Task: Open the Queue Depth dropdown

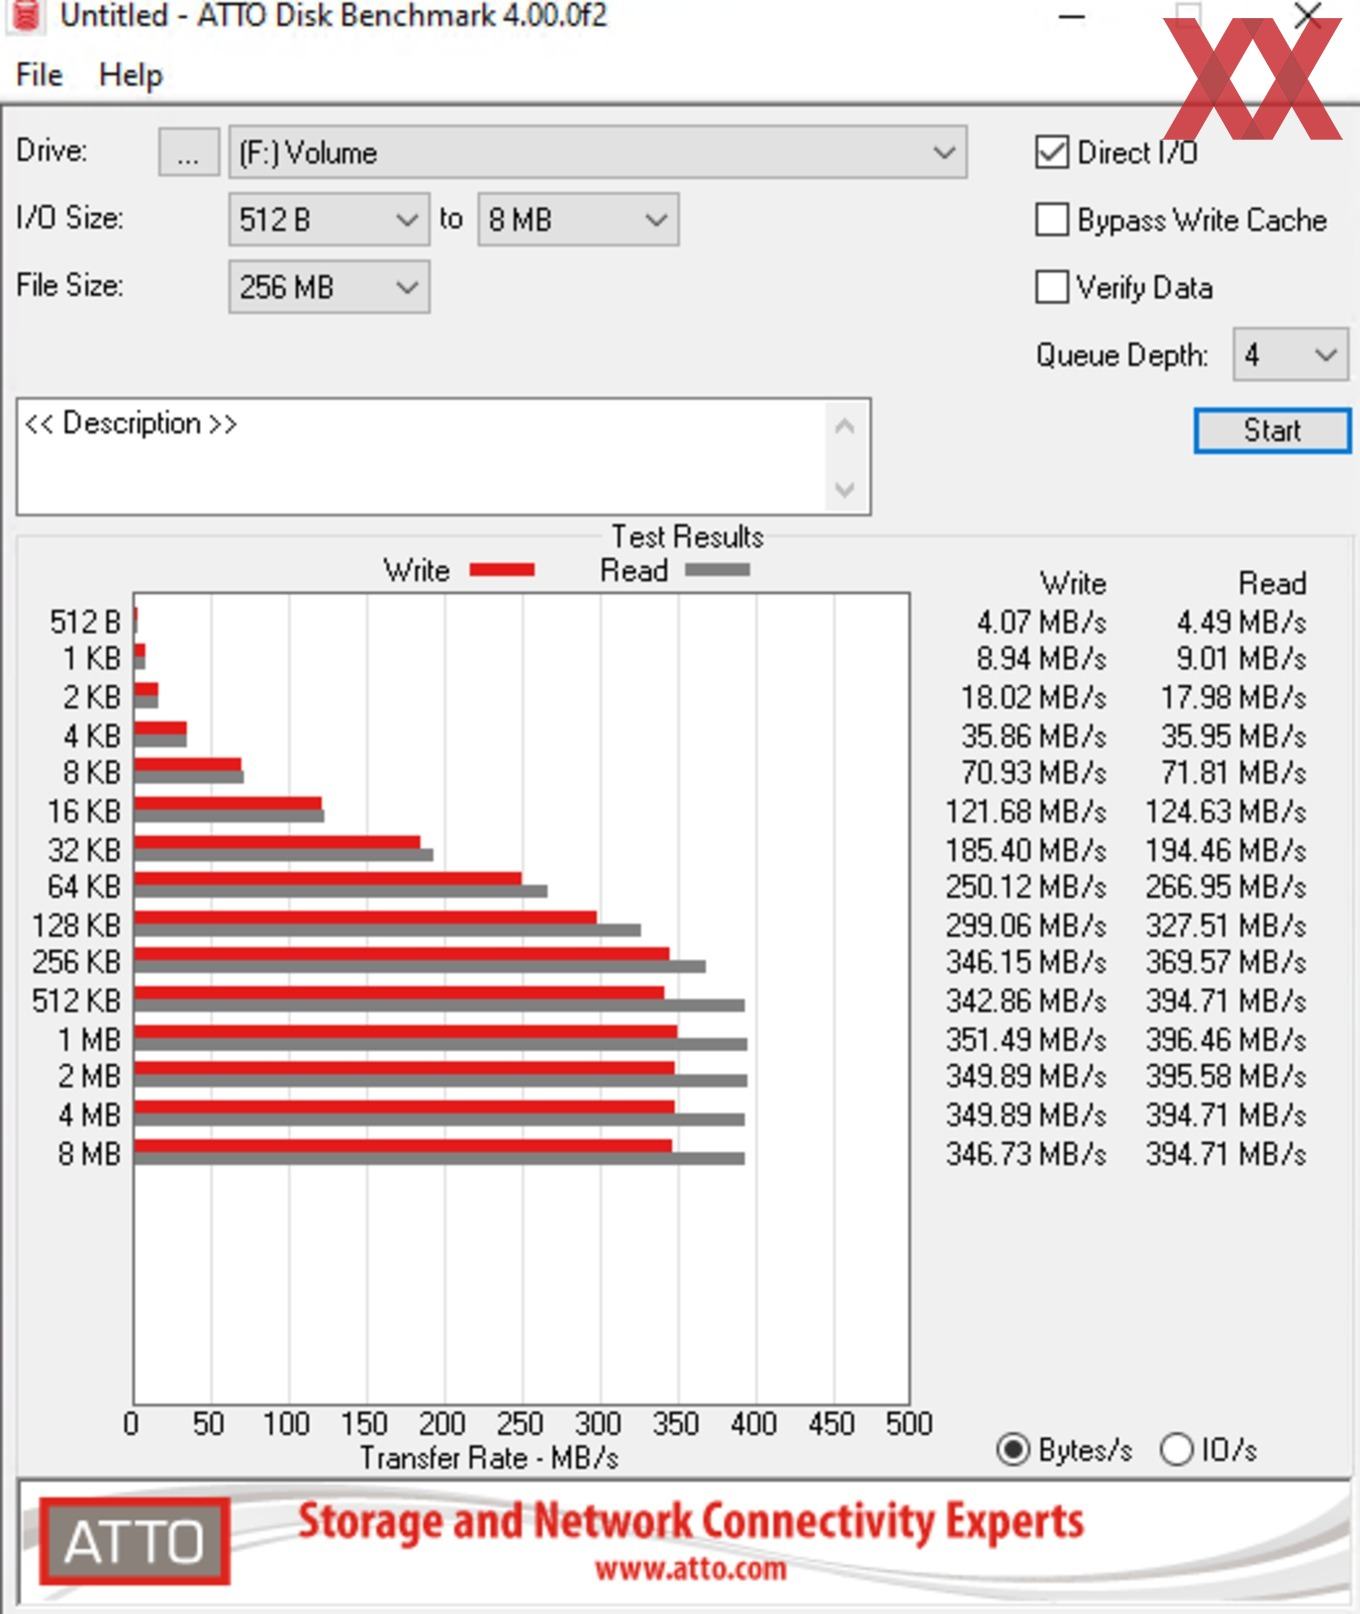Action: (x=1290, y=354)
